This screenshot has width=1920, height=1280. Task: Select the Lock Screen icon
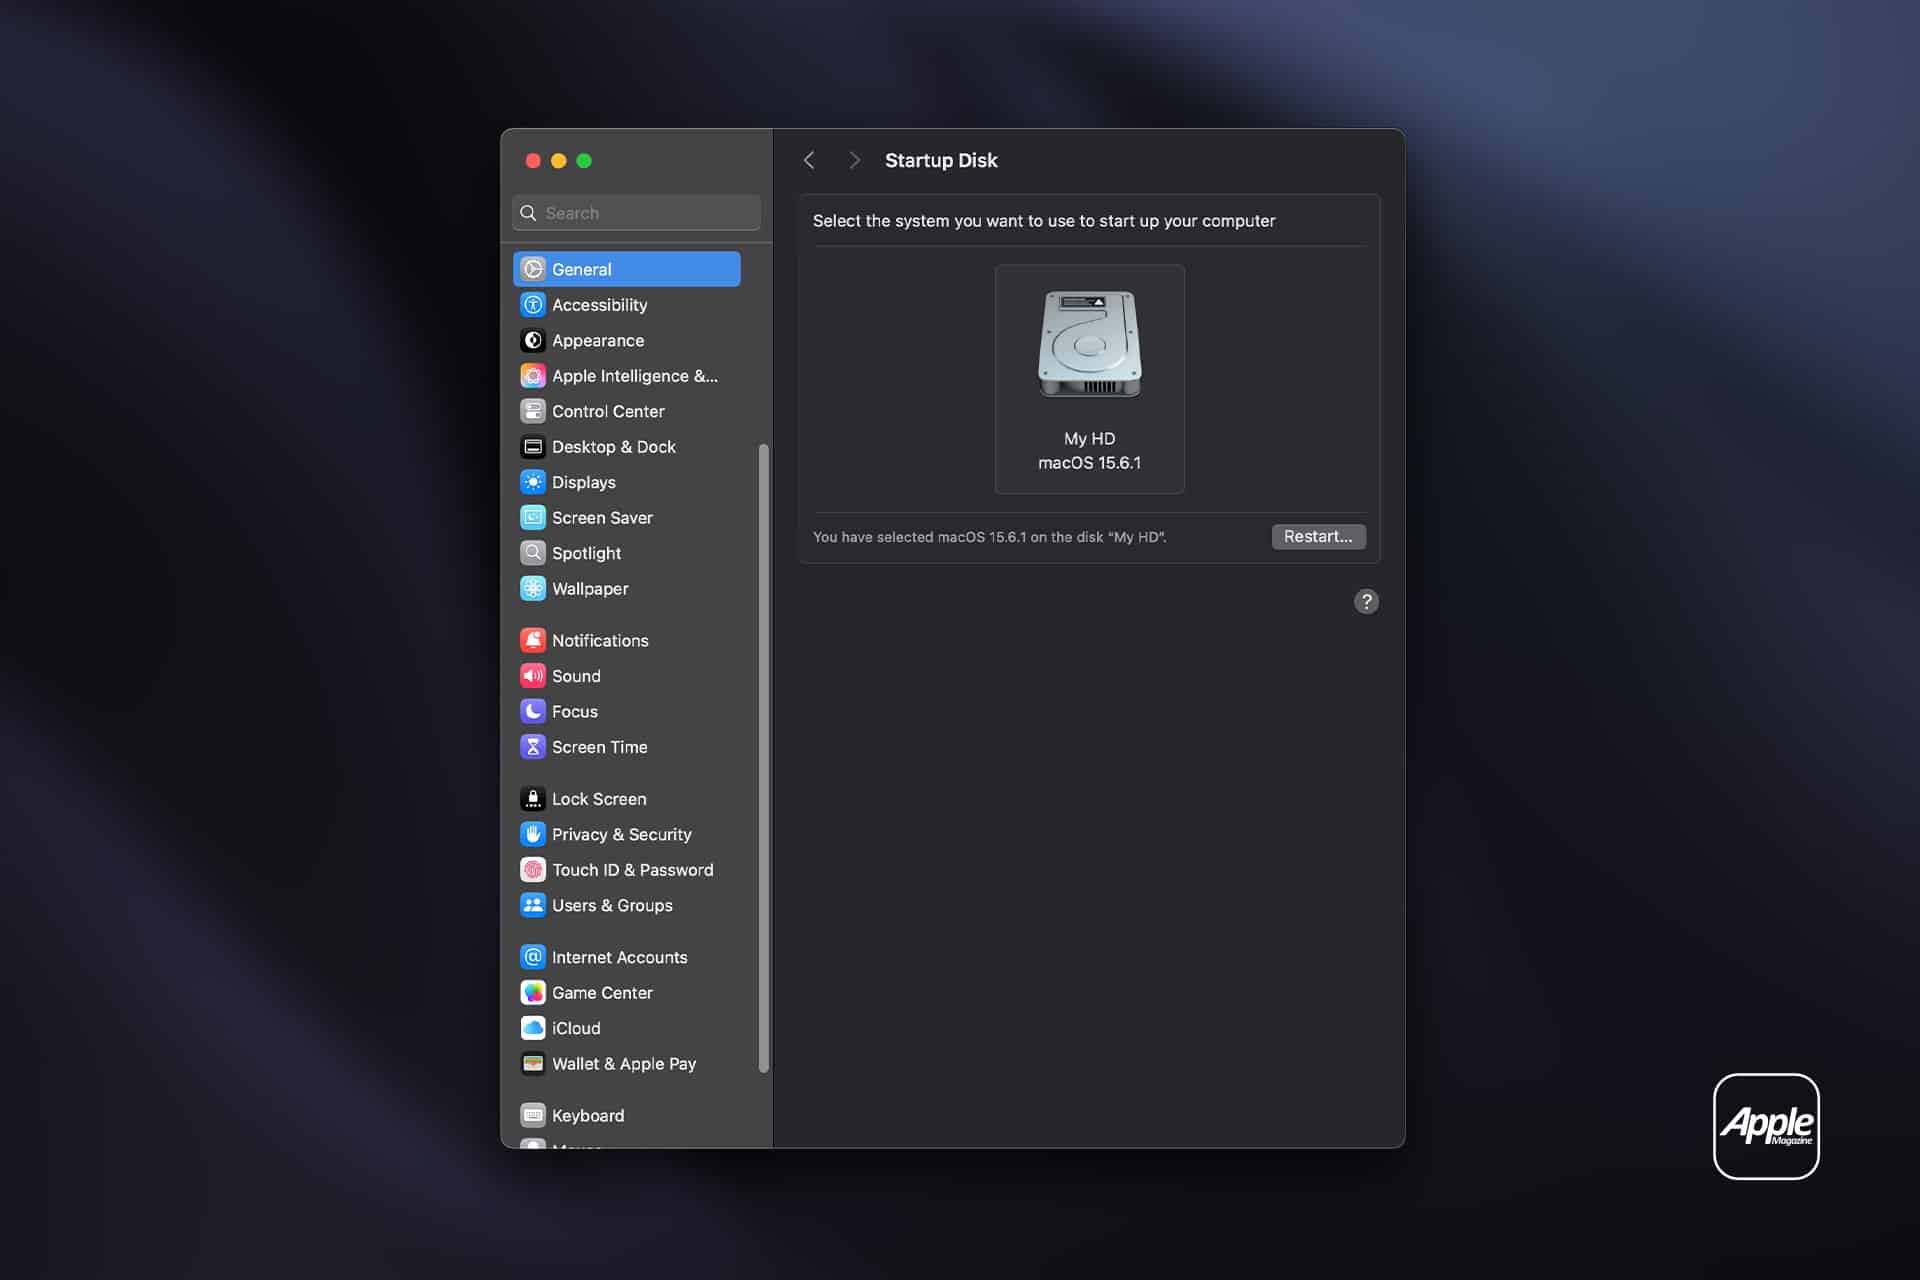point(533,799)
